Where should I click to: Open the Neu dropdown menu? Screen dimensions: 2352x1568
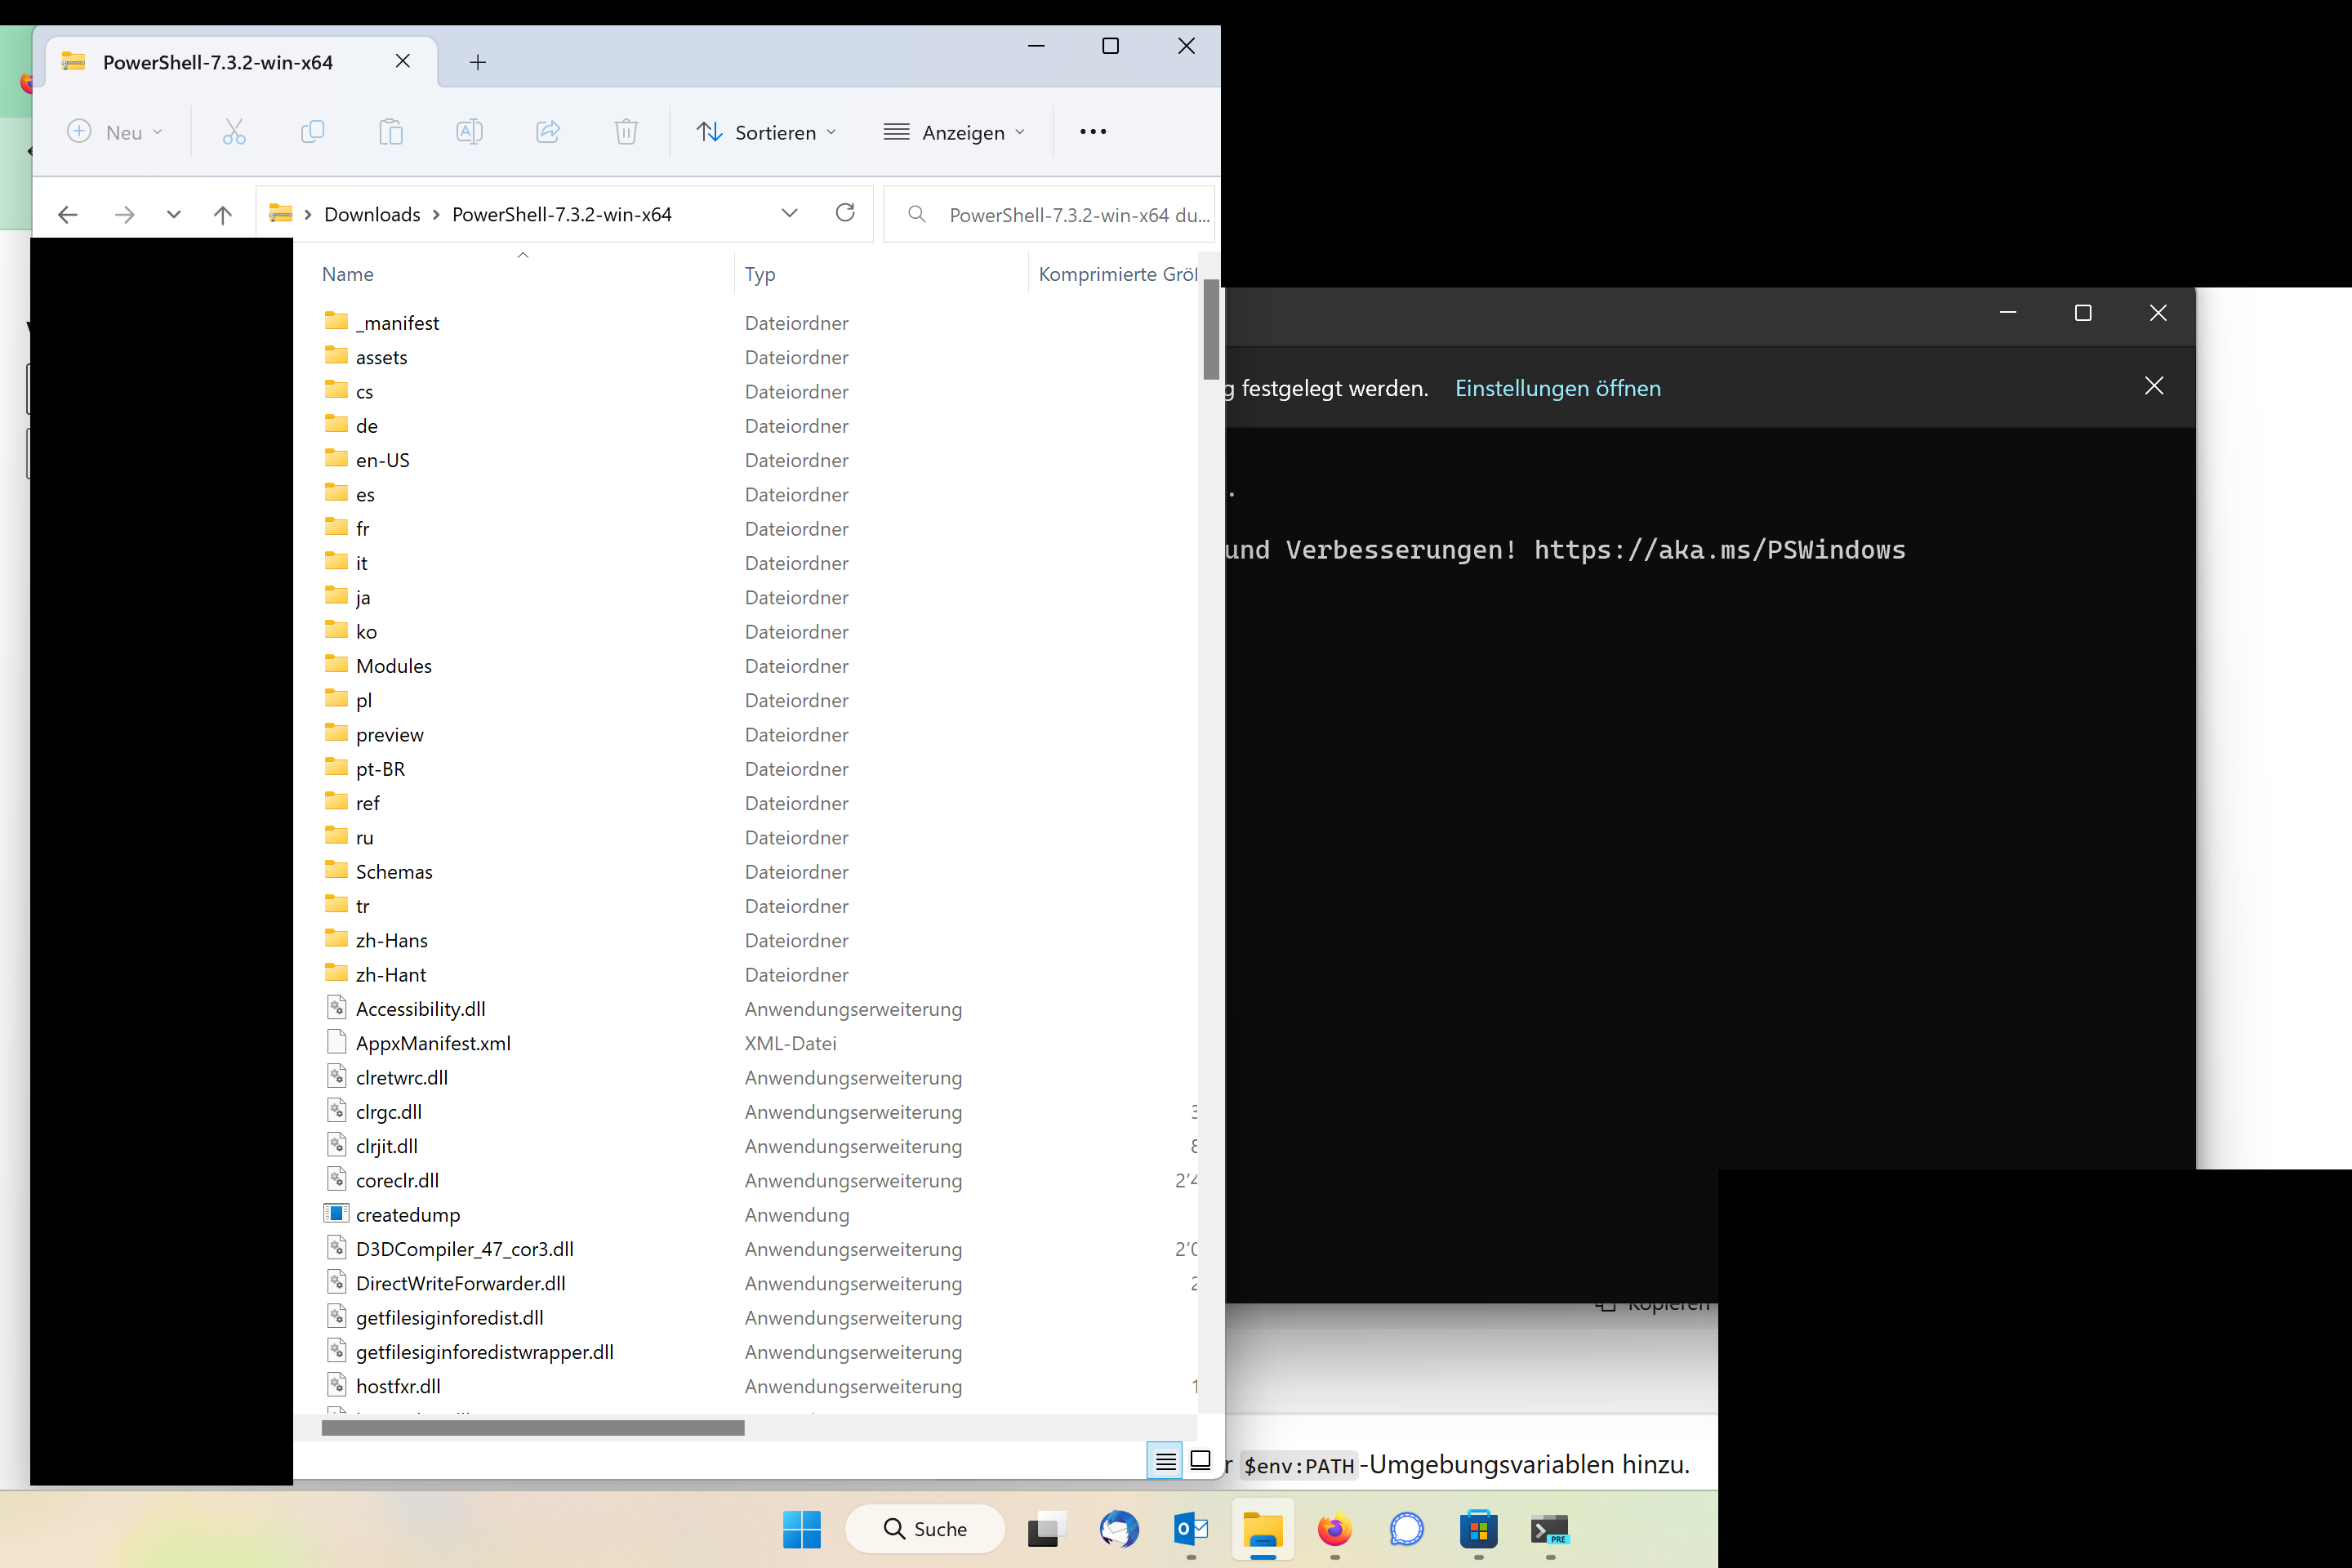114,132
